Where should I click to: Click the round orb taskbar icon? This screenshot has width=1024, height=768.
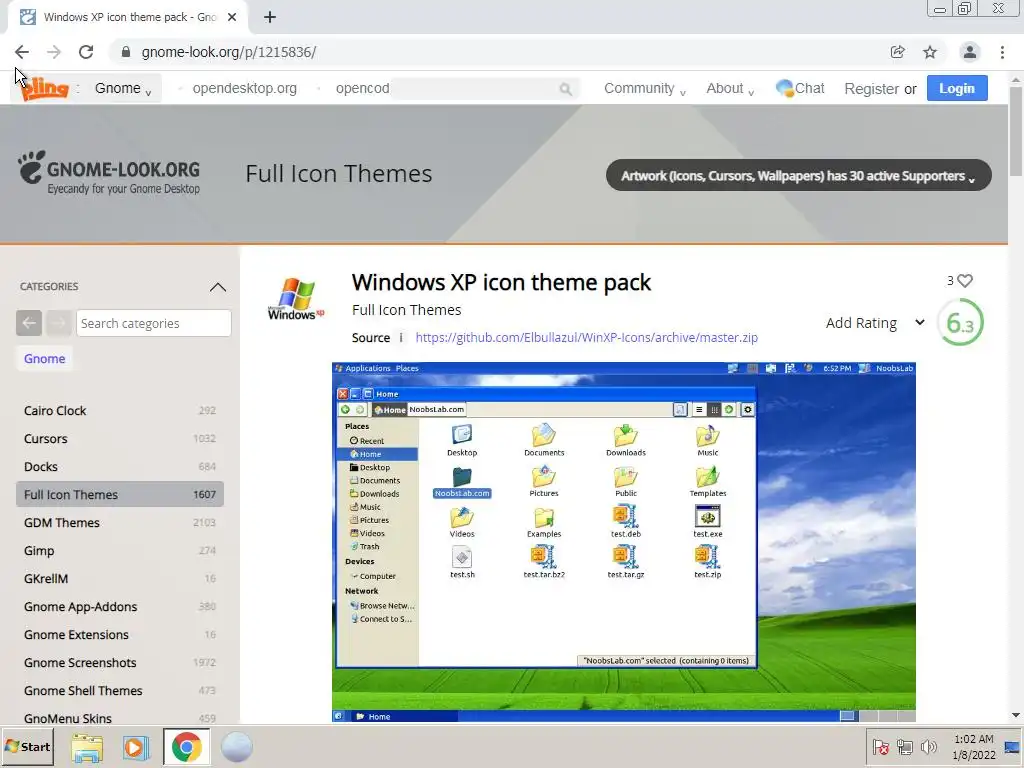236,747
